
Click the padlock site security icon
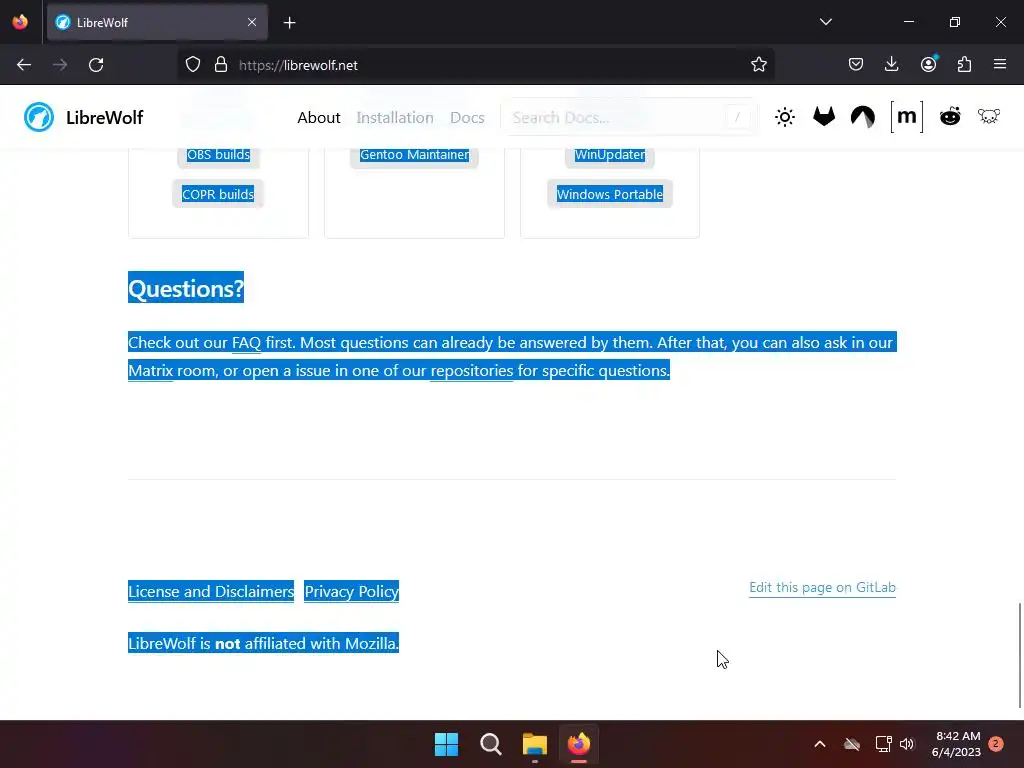(221, 65)
